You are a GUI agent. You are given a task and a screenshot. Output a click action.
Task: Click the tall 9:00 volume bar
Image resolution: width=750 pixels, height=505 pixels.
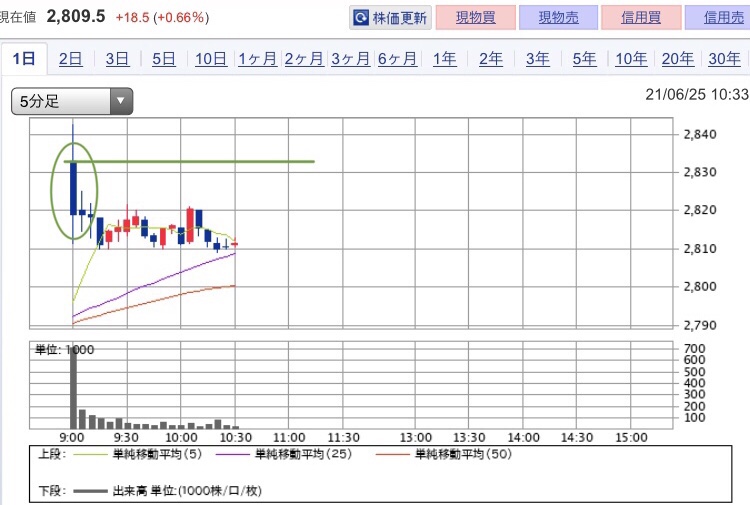[x=73, y=389]
